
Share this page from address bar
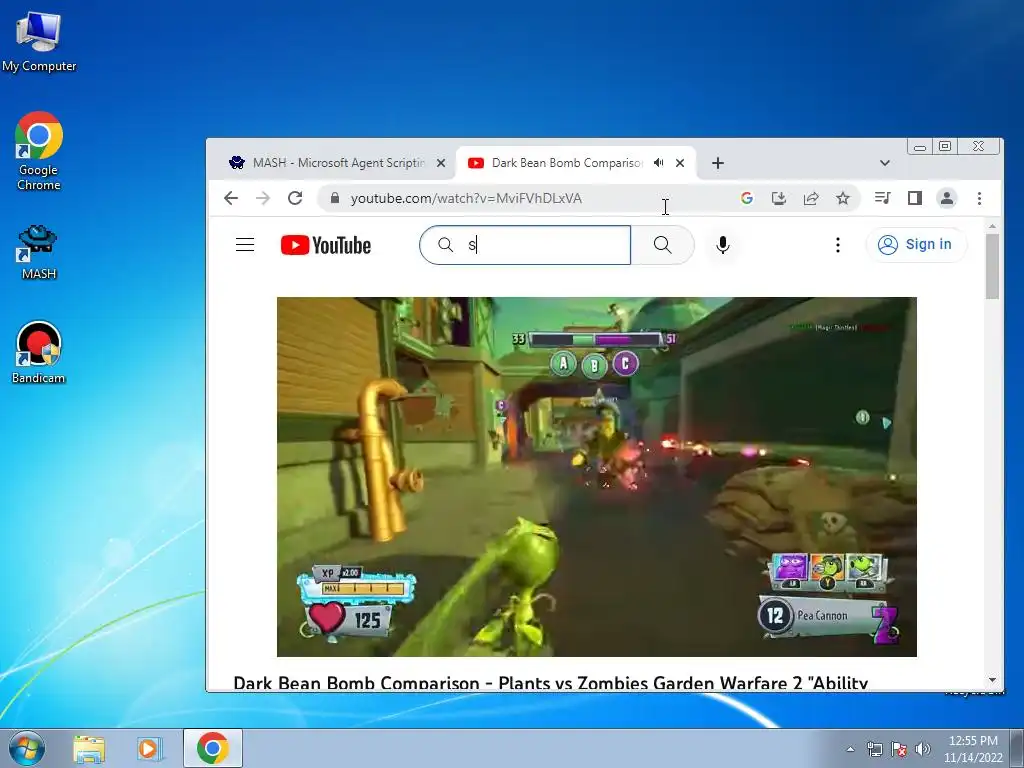click(x=810, y=198)
